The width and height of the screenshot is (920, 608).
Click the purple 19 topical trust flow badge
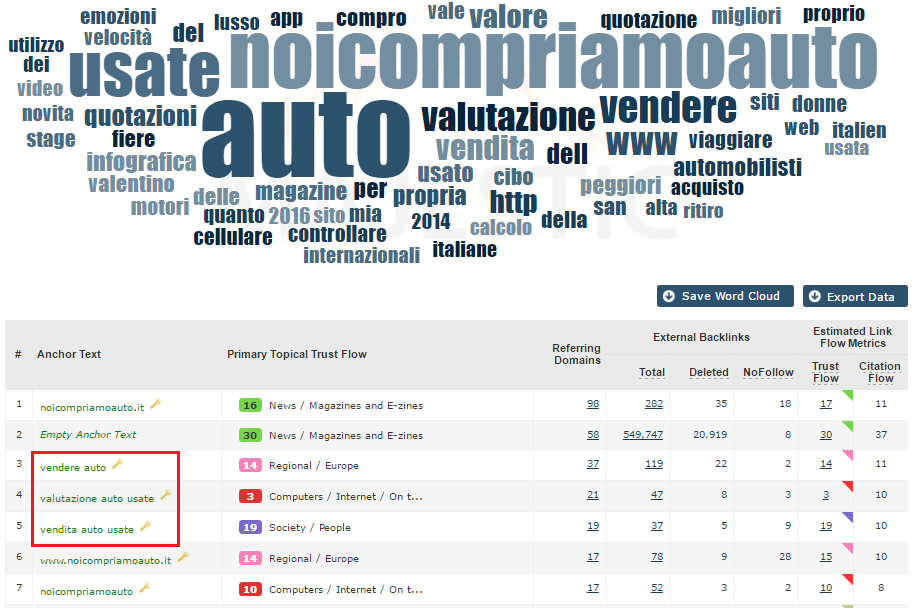[250, 527]
